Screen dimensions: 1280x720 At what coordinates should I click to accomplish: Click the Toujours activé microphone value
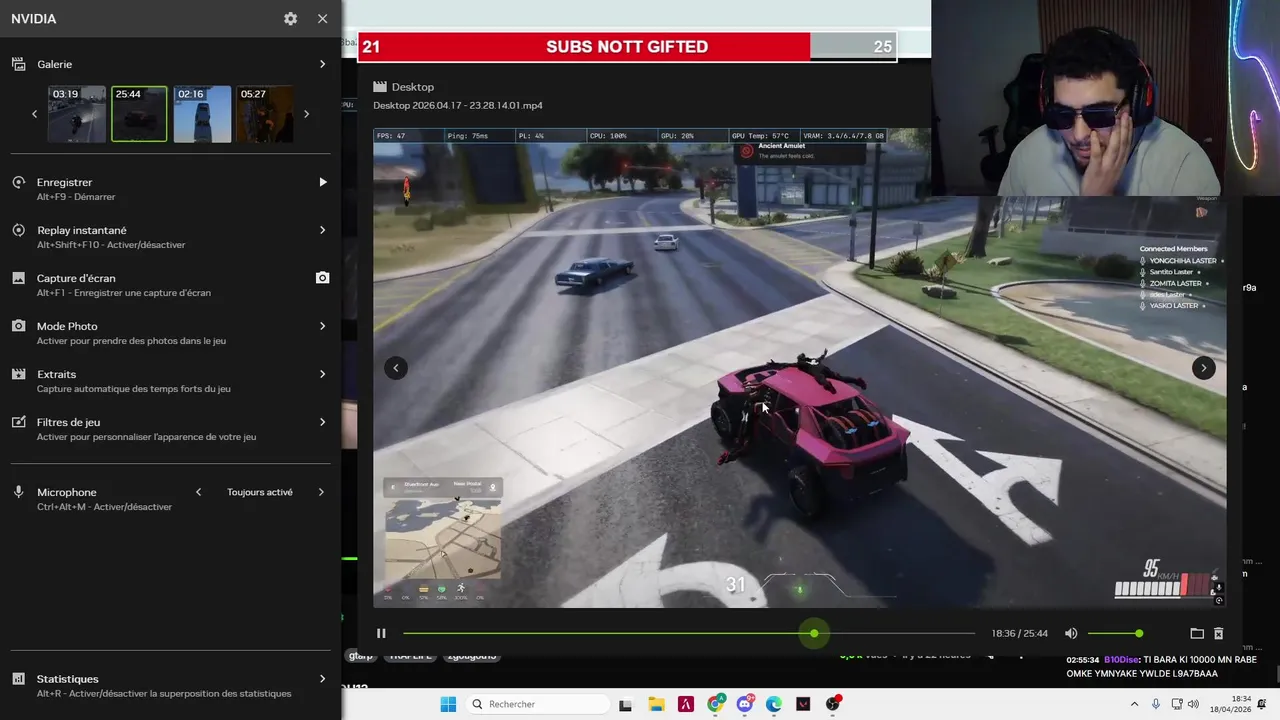[x=260, y=492]
